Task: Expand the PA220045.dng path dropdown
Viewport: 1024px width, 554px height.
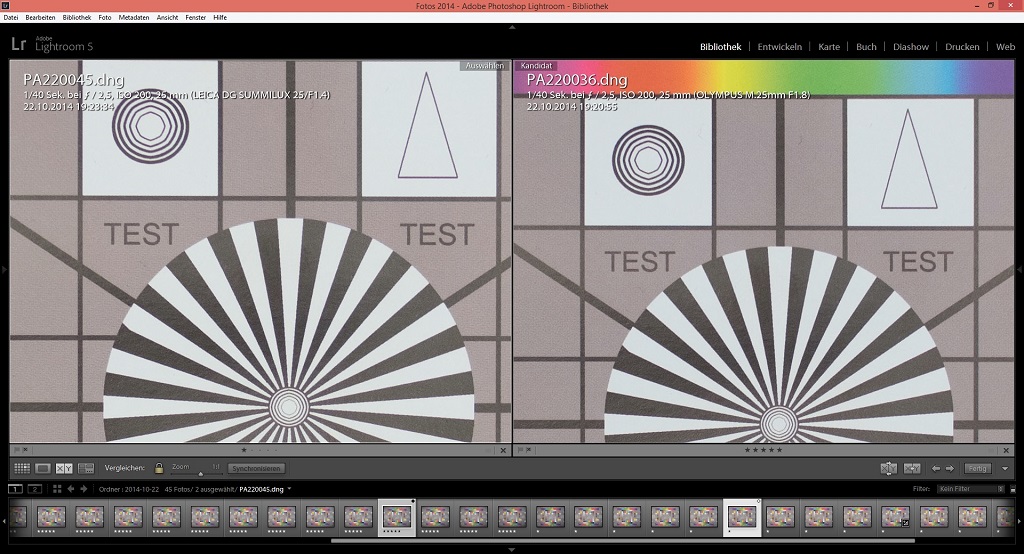Action: pos(289,489)
